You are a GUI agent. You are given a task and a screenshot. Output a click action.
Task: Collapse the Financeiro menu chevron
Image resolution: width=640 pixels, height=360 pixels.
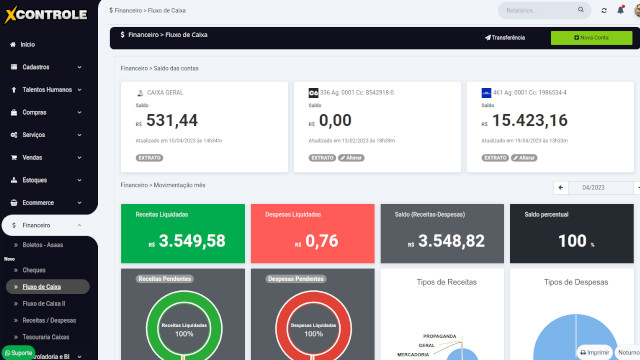click(x=79, y=225)
